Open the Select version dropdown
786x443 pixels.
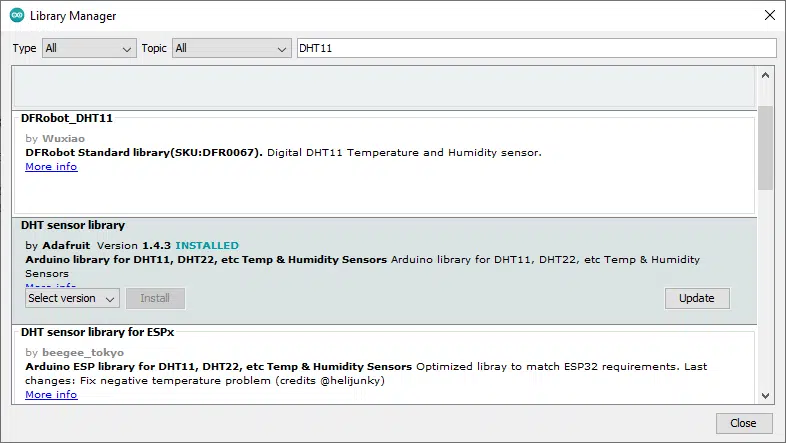click(x=72, y=298)
